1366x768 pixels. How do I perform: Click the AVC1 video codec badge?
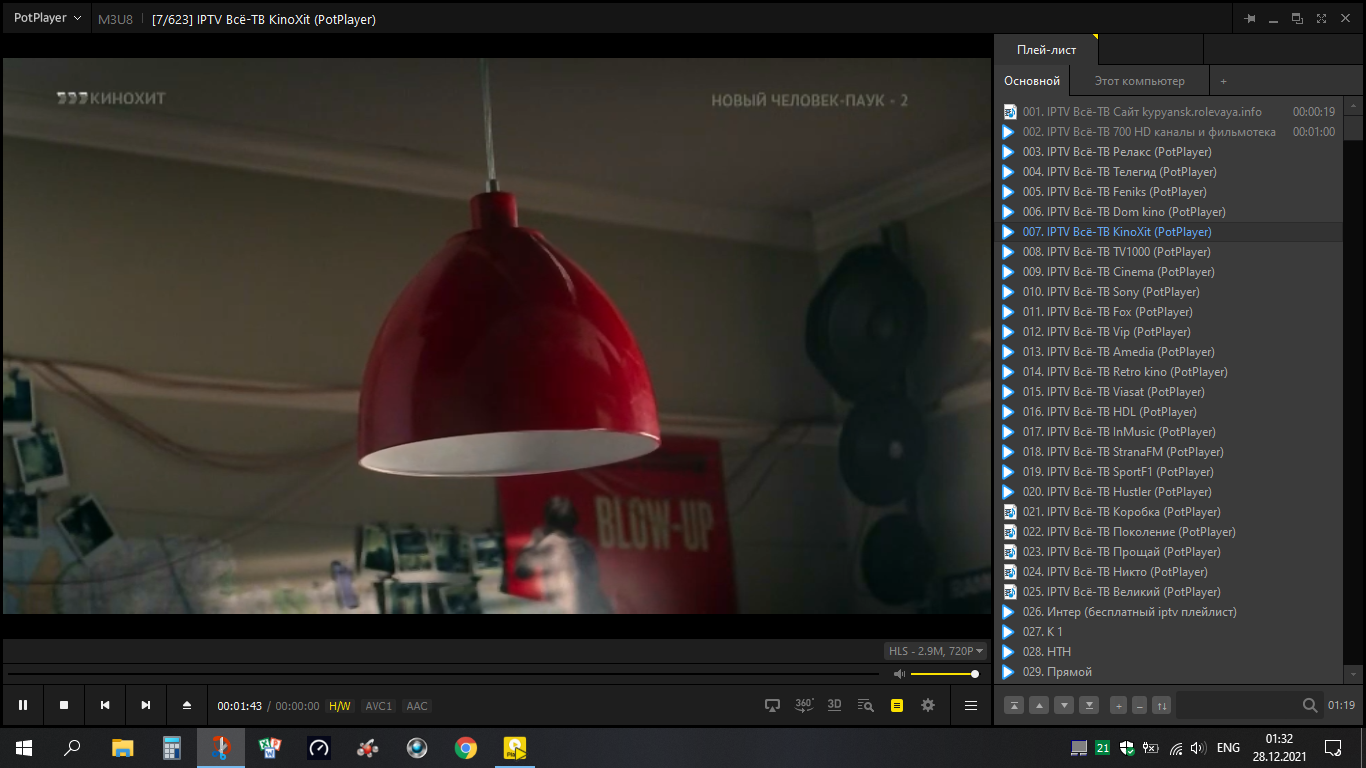coord(379,706)
